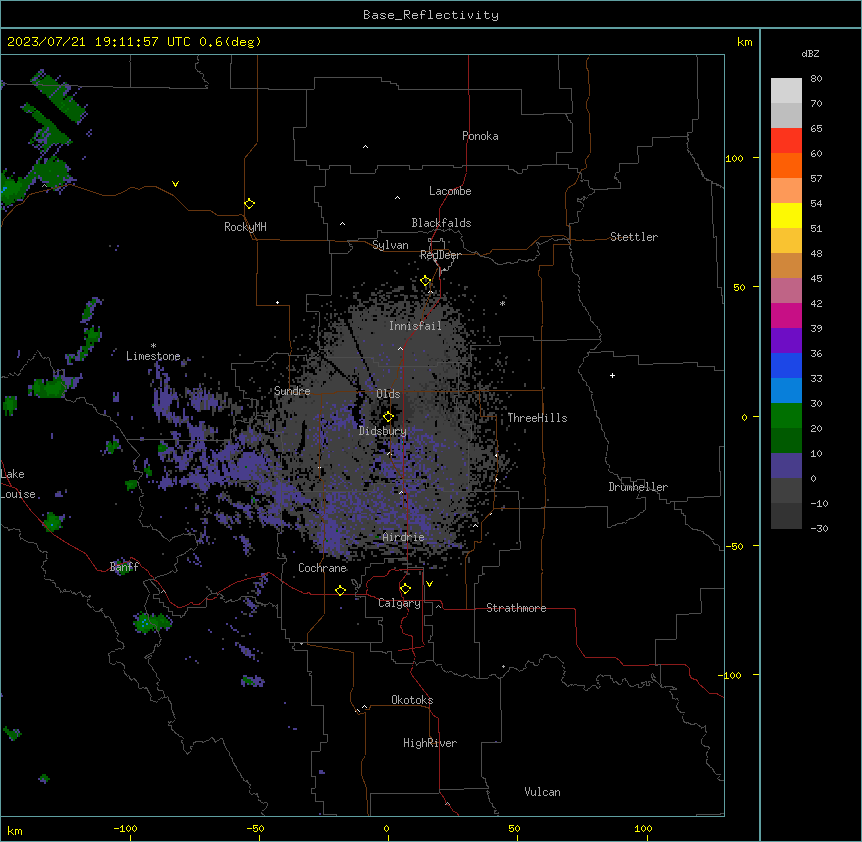
Task: Select the Airdrie label
Action: coord(403,537)
